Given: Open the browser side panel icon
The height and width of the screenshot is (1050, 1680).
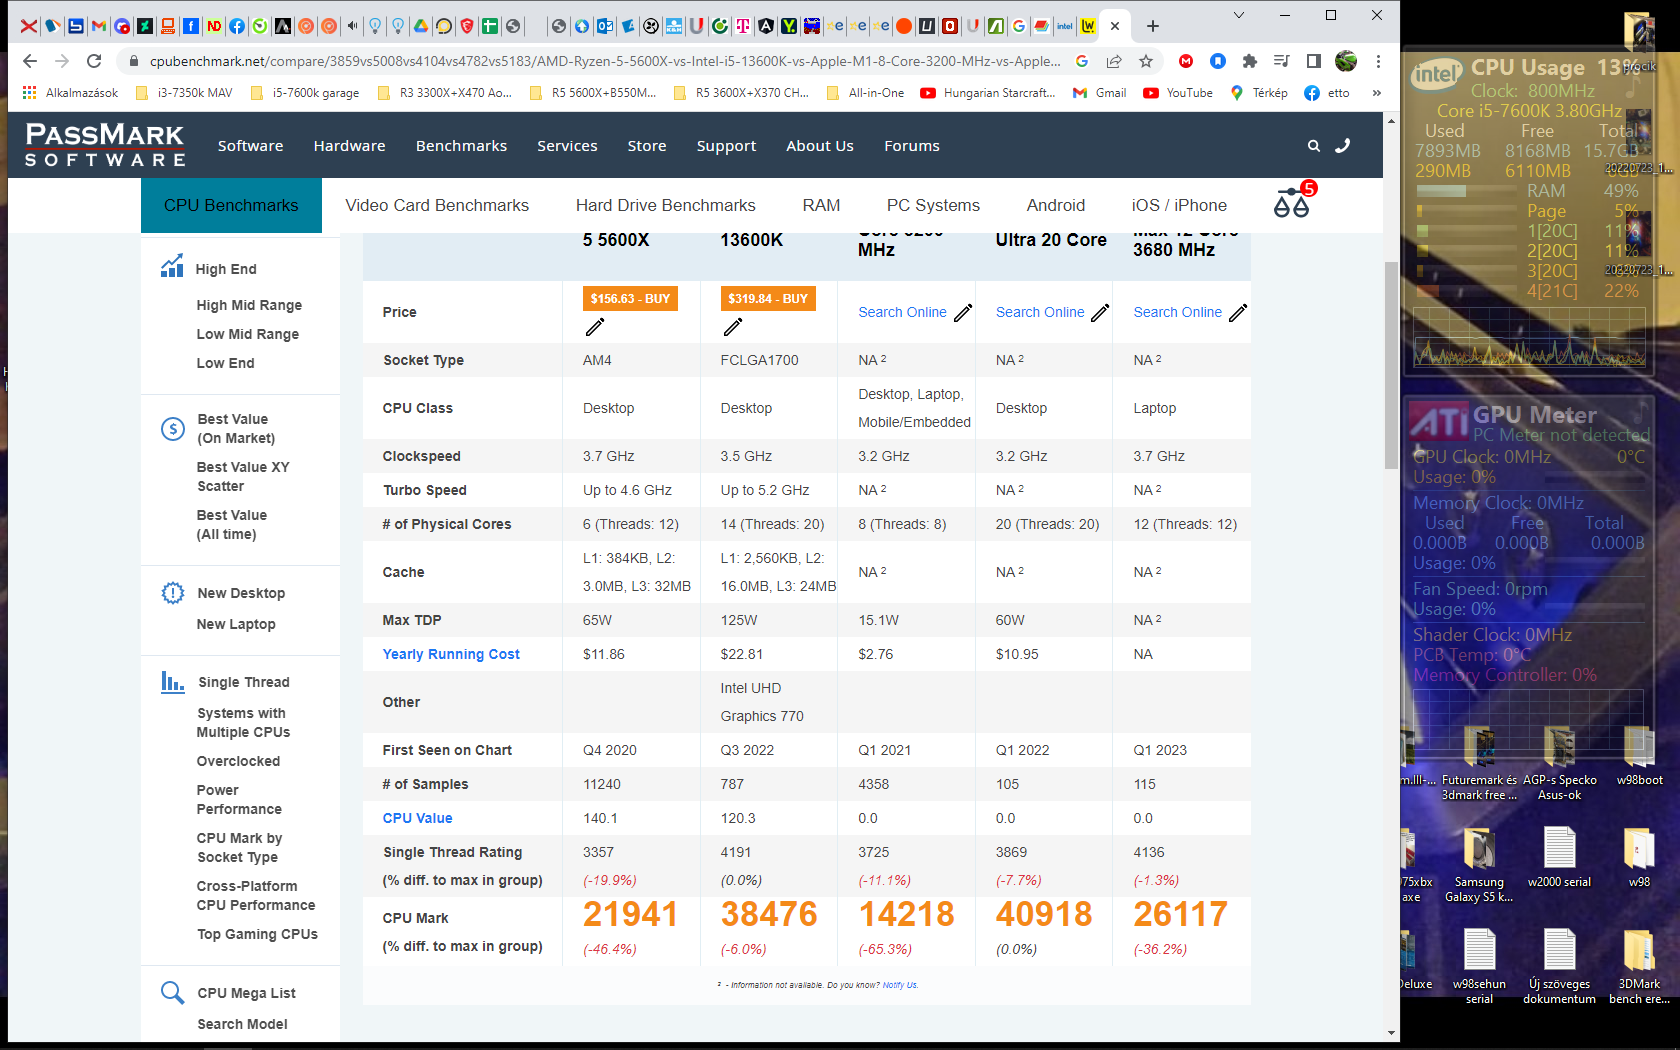Looking at the screenshot, I should click(1314, 61).
